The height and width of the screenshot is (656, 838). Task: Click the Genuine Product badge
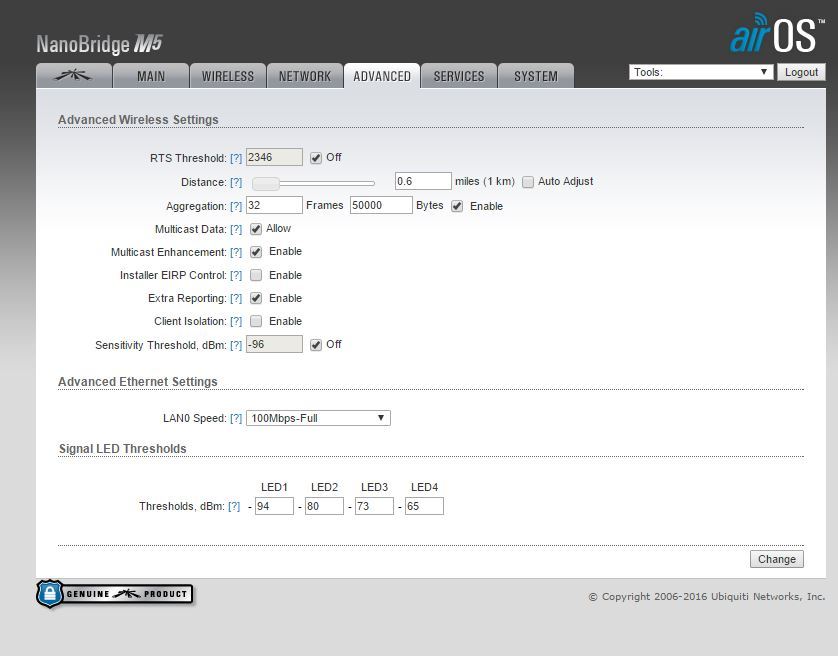(x=114, y=594)
